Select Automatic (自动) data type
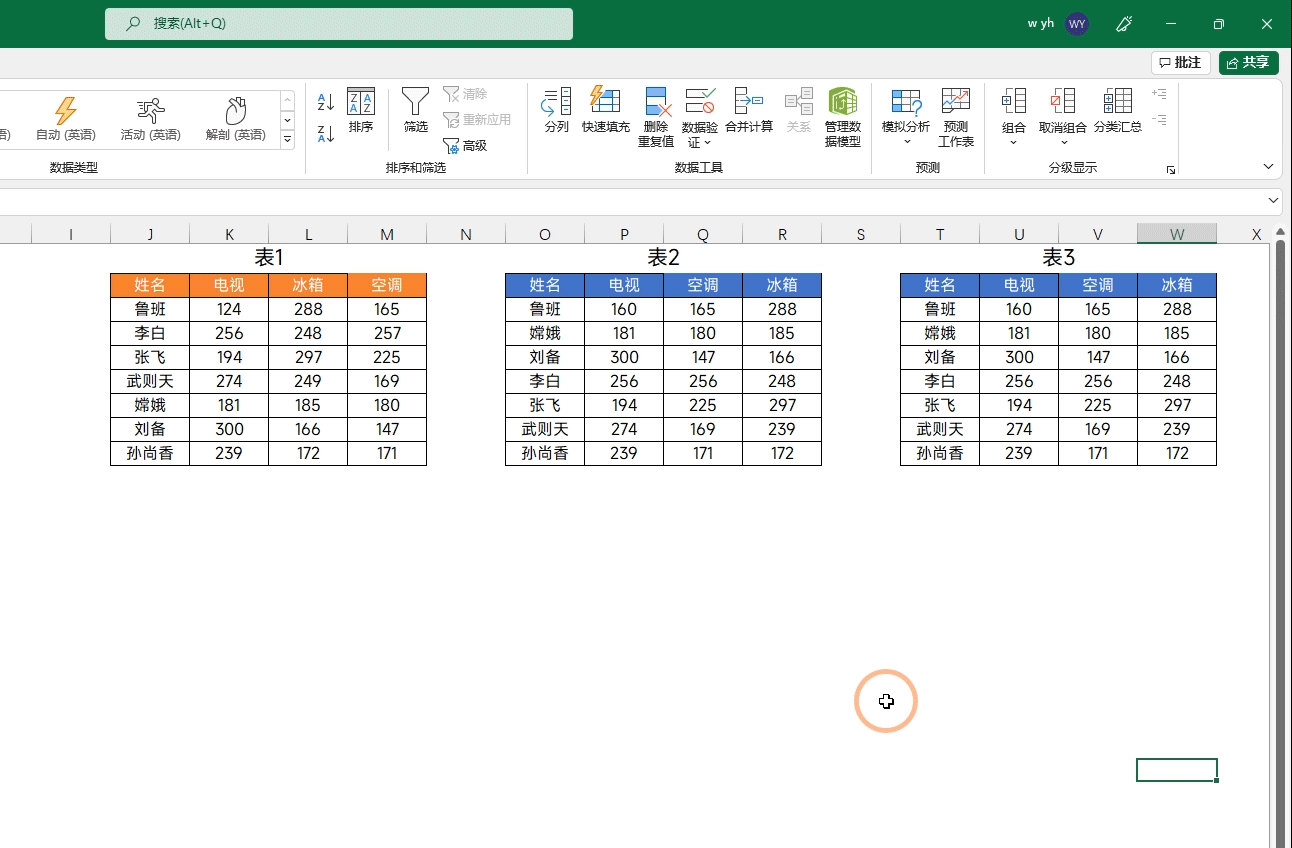The height and width of the screenshot is (848, 1292). (x=66, y=118)
